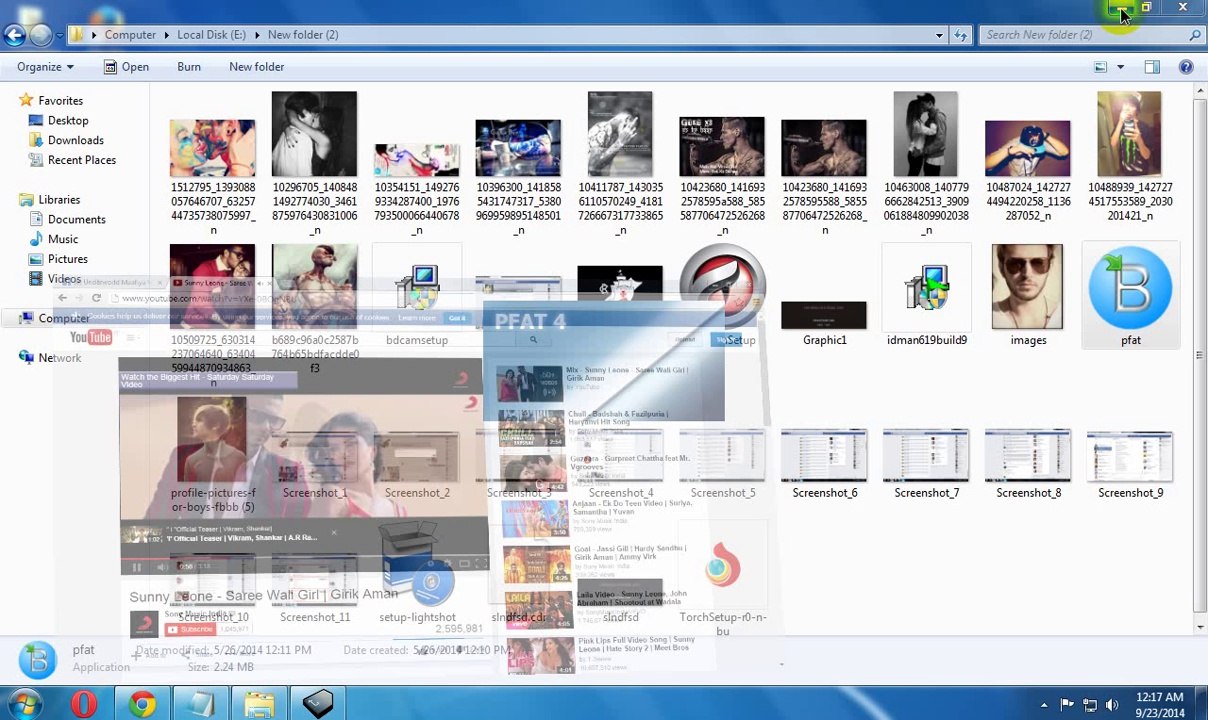The height and width of the screenshot is (720, 1208).
Task: Open Downloads in the navigation pane
Action: [75, 140]
